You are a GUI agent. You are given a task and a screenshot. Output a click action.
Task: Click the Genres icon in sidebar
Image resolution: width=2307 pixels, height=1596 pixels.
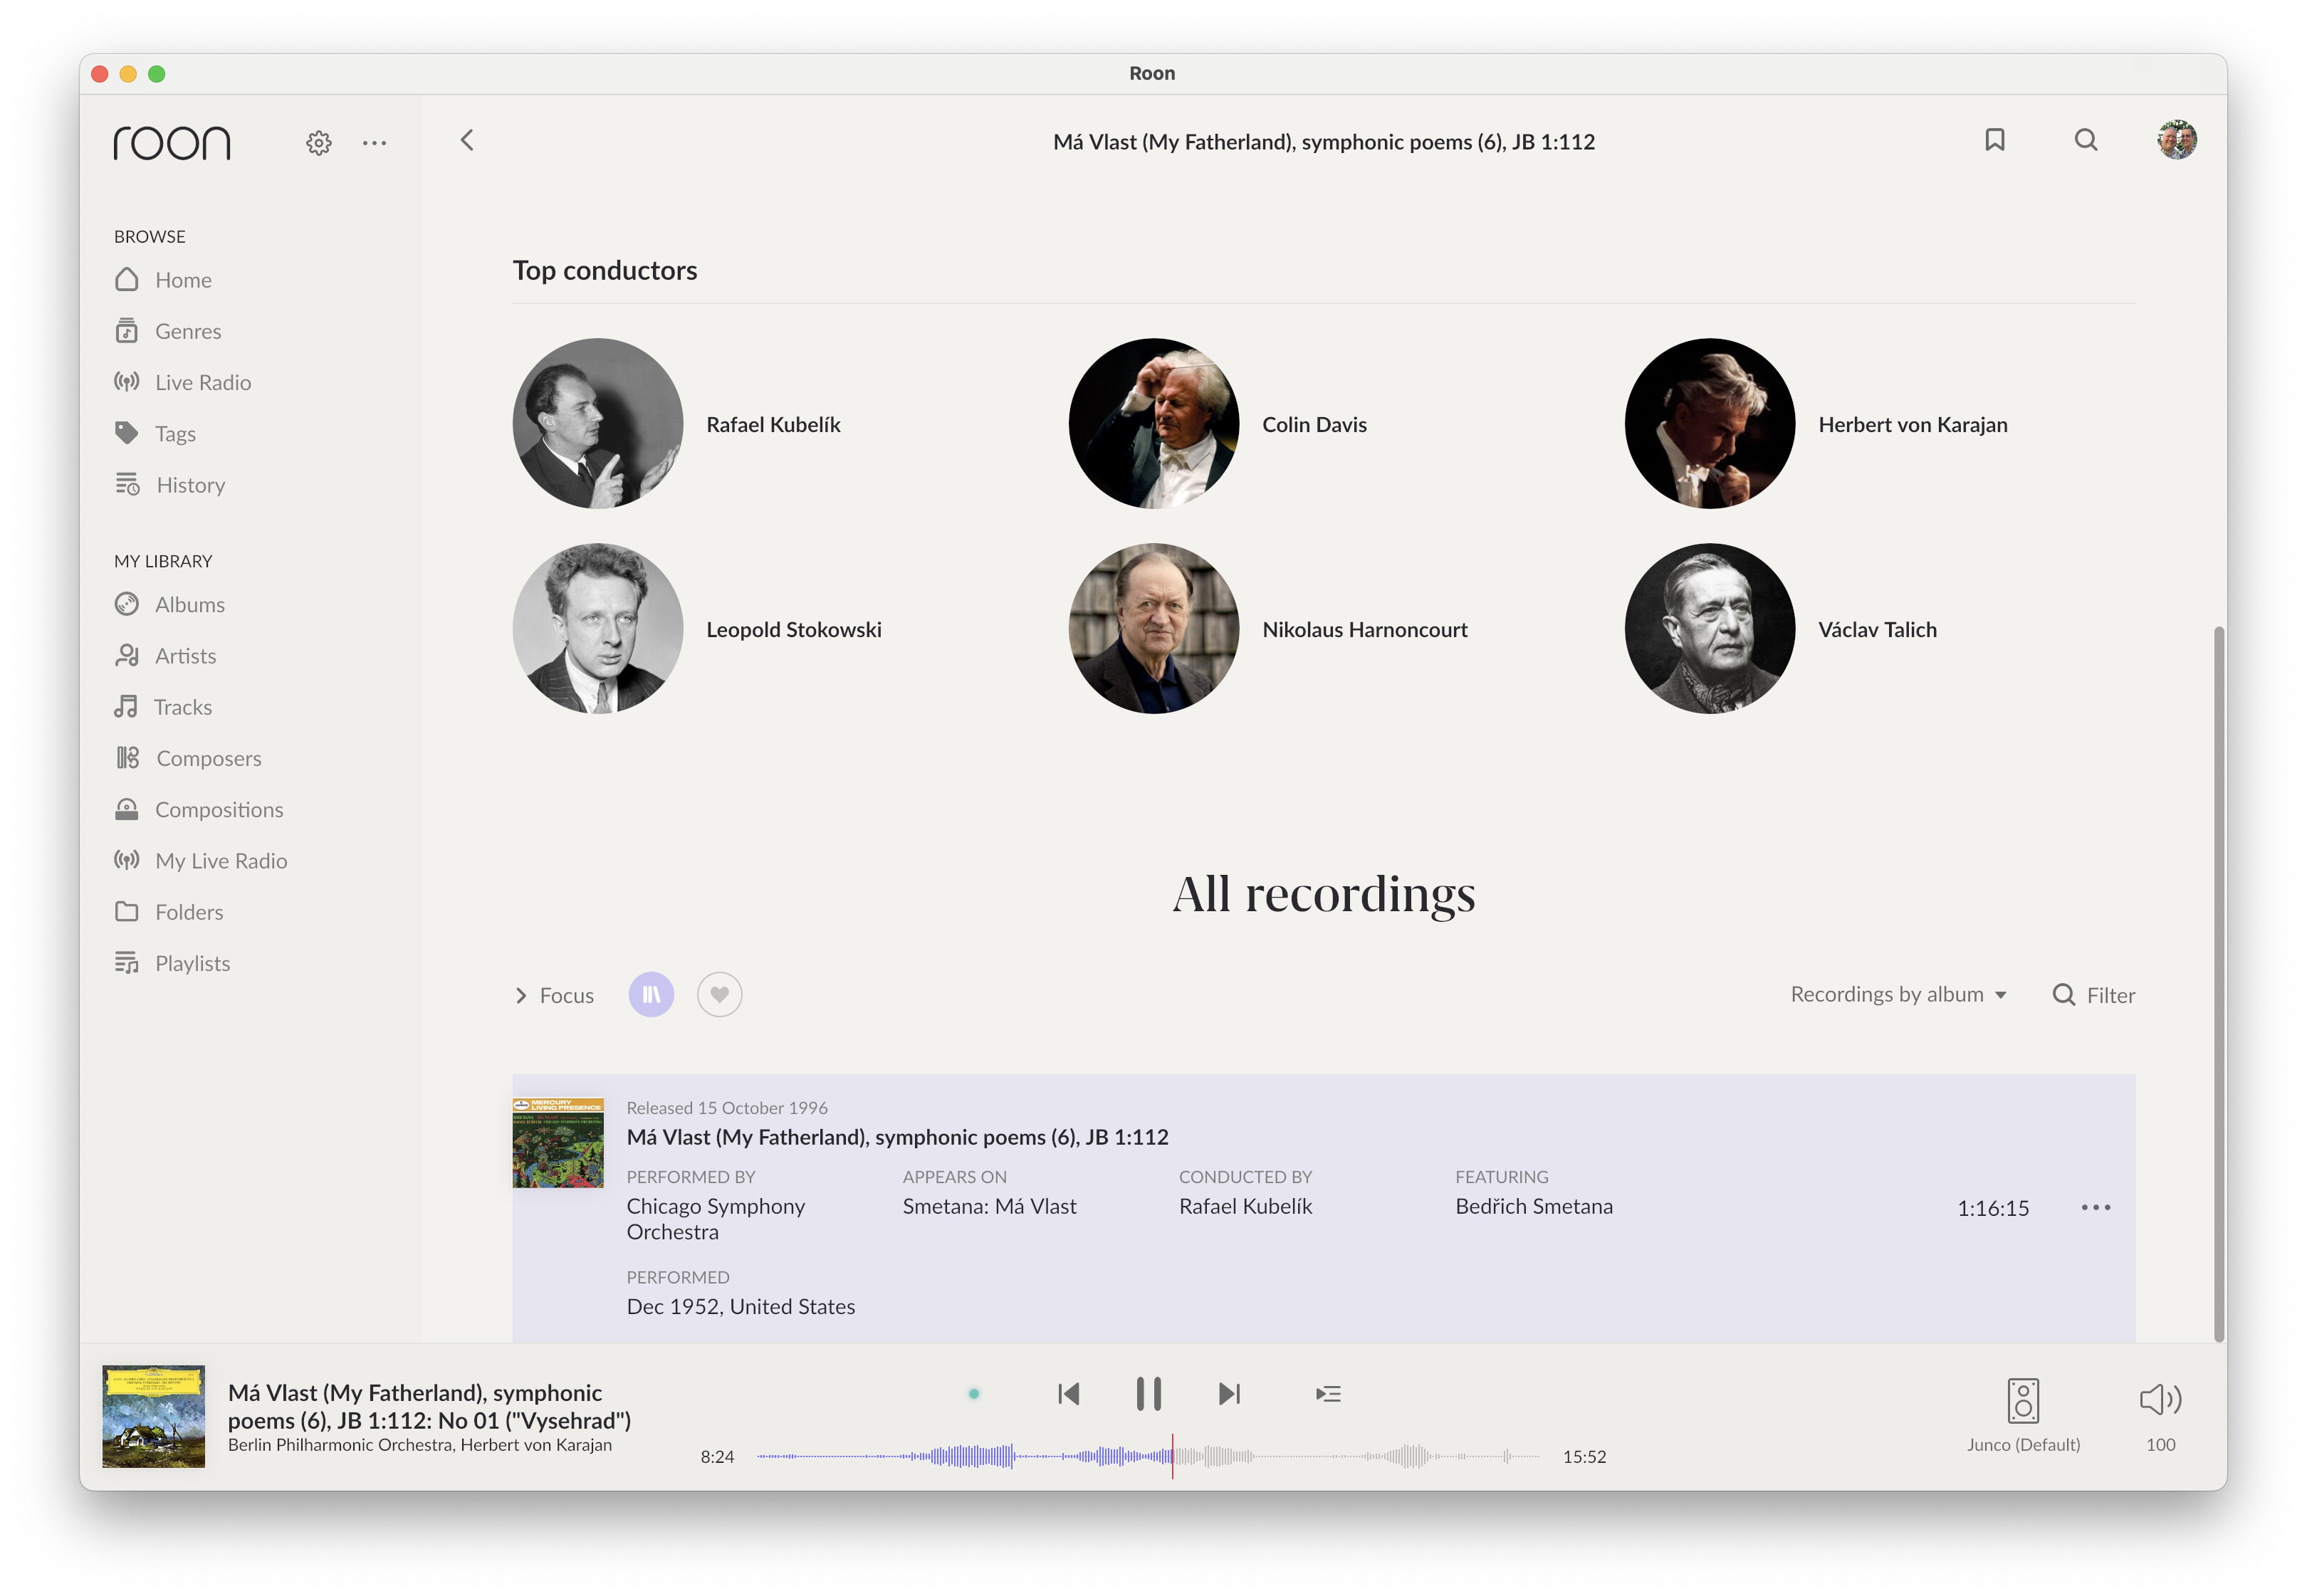point(126,330)
